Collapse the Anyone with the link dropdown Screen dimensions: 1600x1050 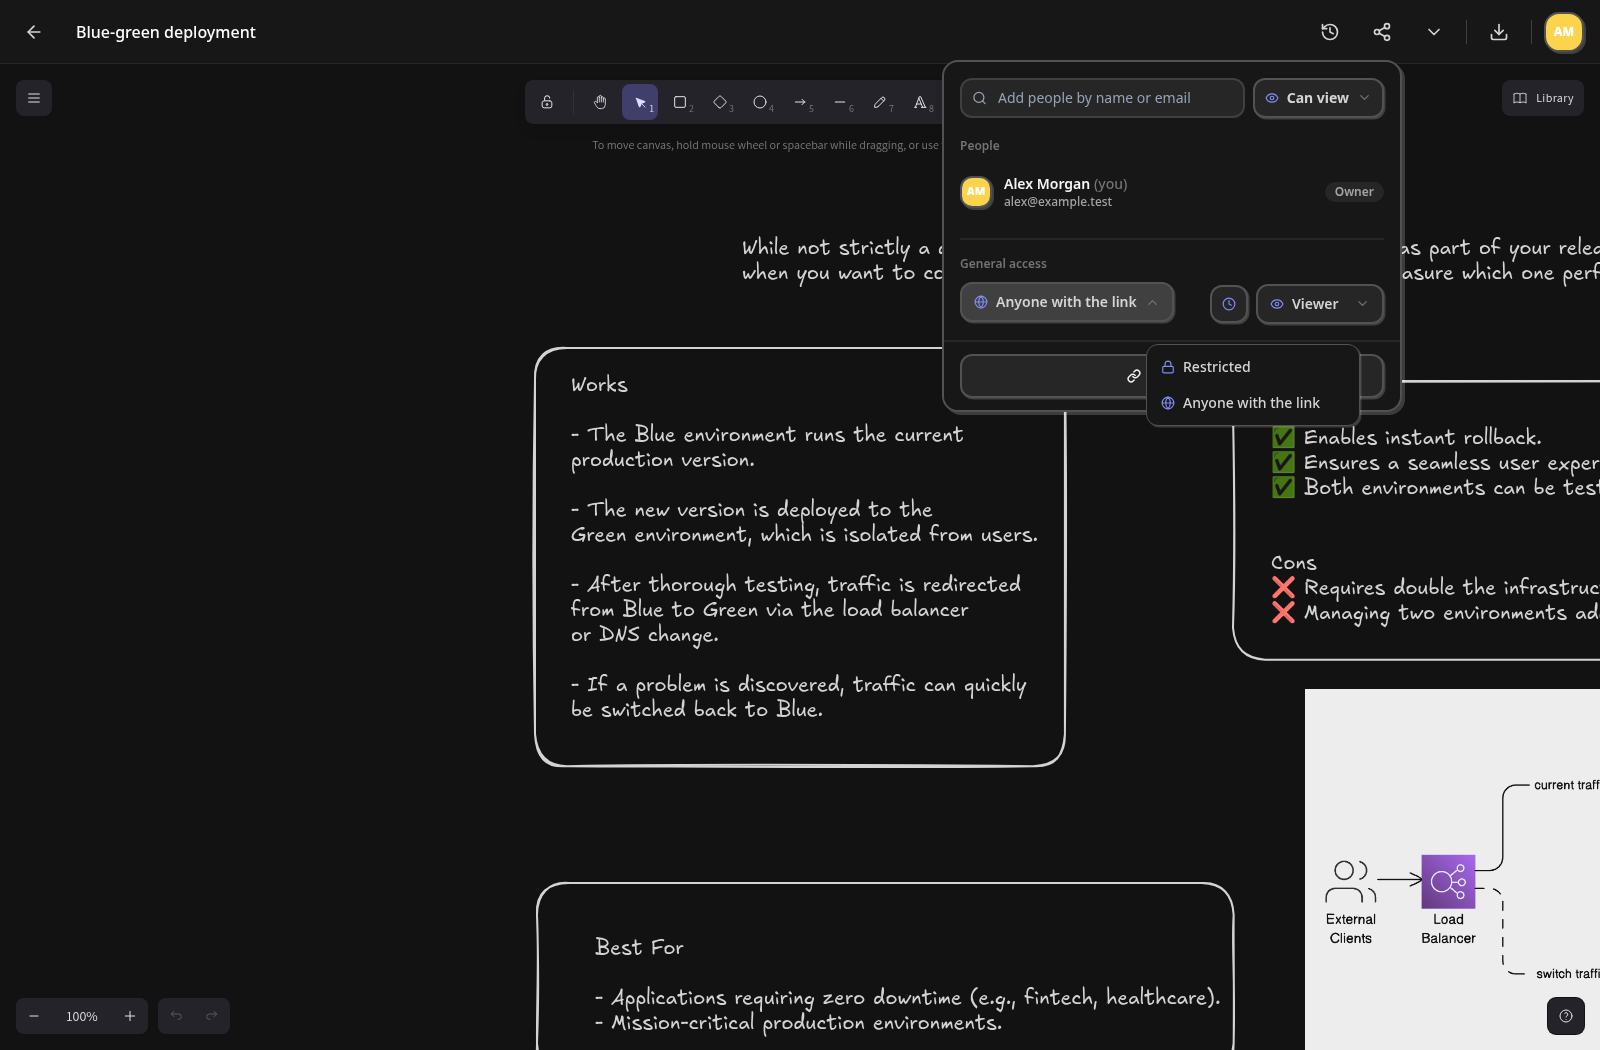coord(1067,302)
